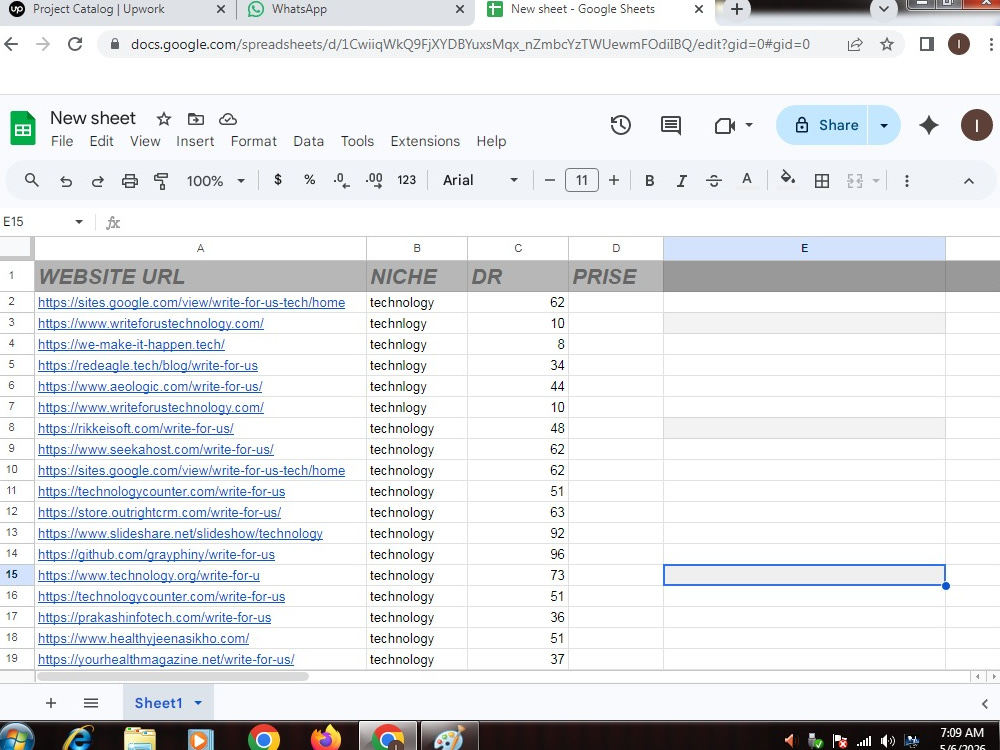Add a new sheet with plus button
Screen dimensions: 1000x750
(x=51, y=703)
